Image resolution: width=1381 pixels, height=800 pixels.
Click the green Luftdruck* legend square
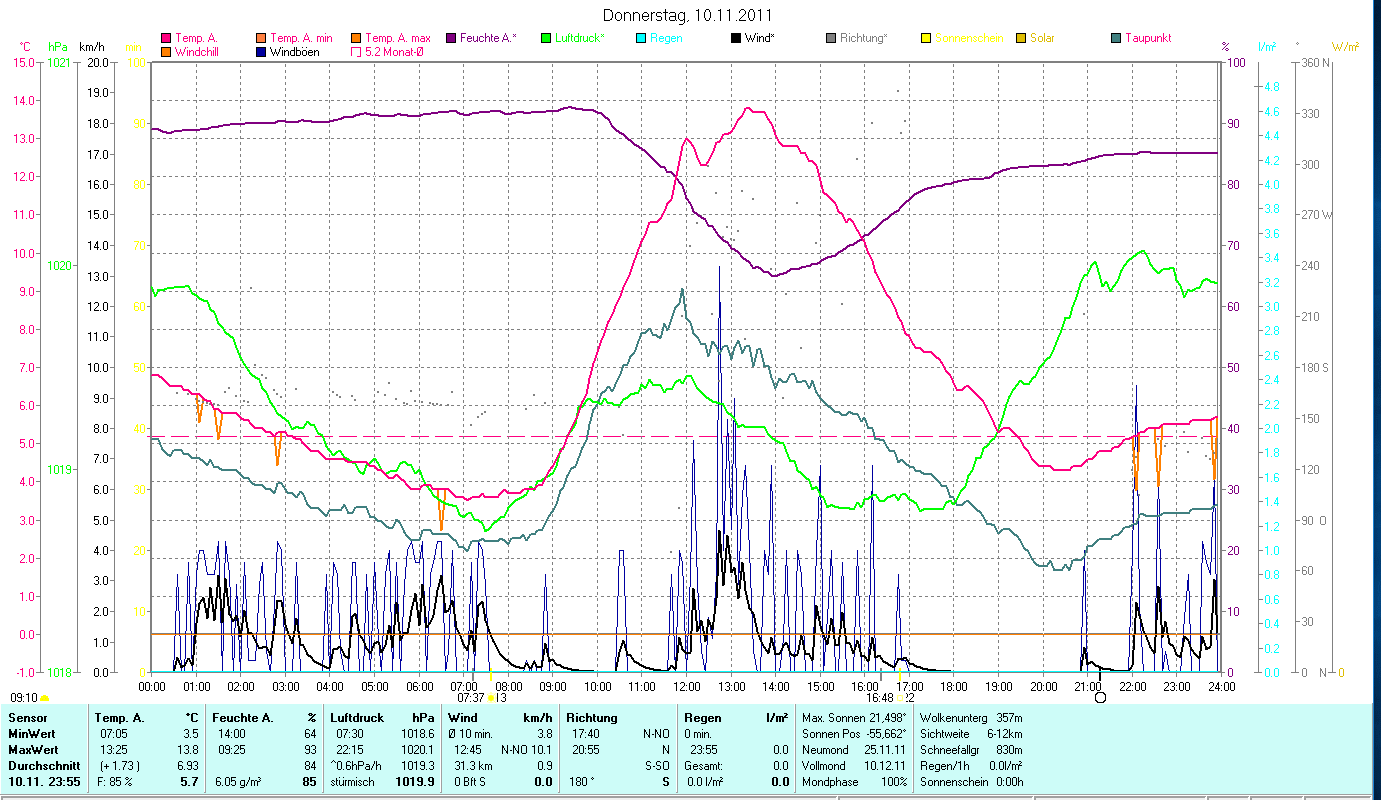coord(545,38)
